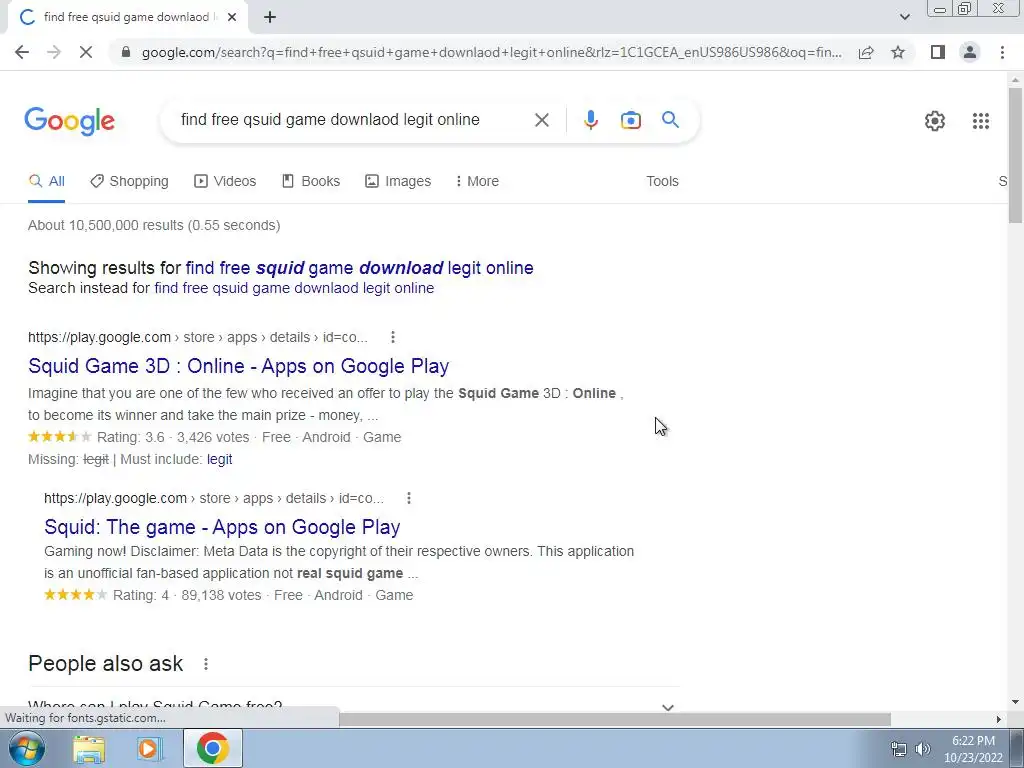The height and width of the screenshot is (768, 1024).
Task: Open File Explorer from taskbar
Action: (89, 748)
